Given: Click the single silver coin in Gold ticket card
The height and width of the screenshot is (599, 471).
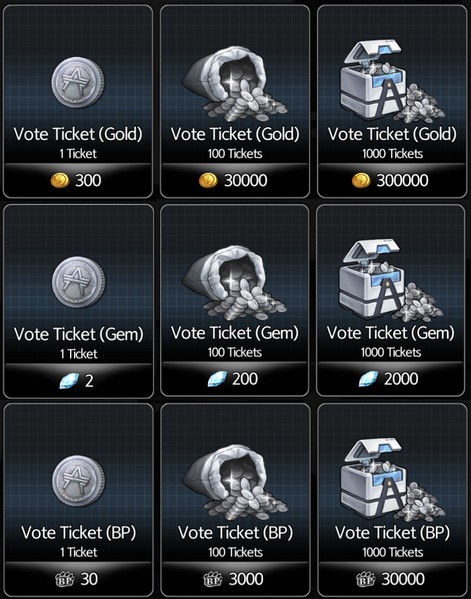Looking at the screenshot, I should click(78, 82).
